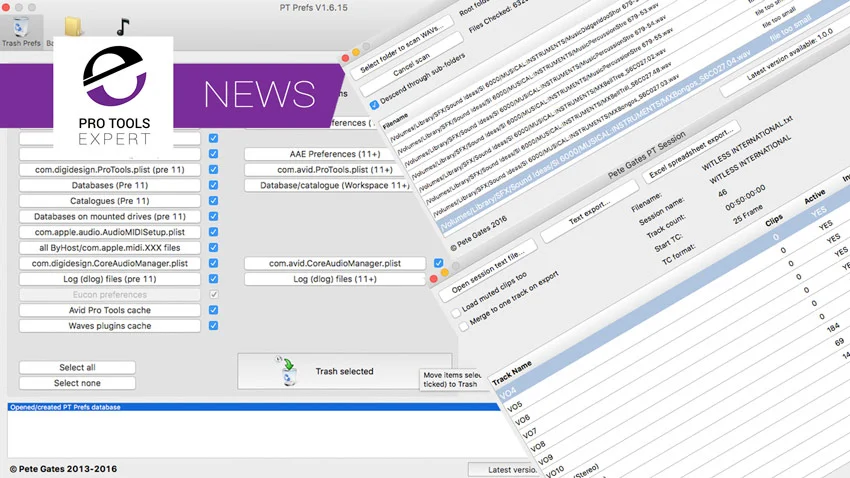Toggle Descend through sub-folders checkbox
Viewport: 850px width, 478px height.
pyautogui.click(x=374, y=105)
